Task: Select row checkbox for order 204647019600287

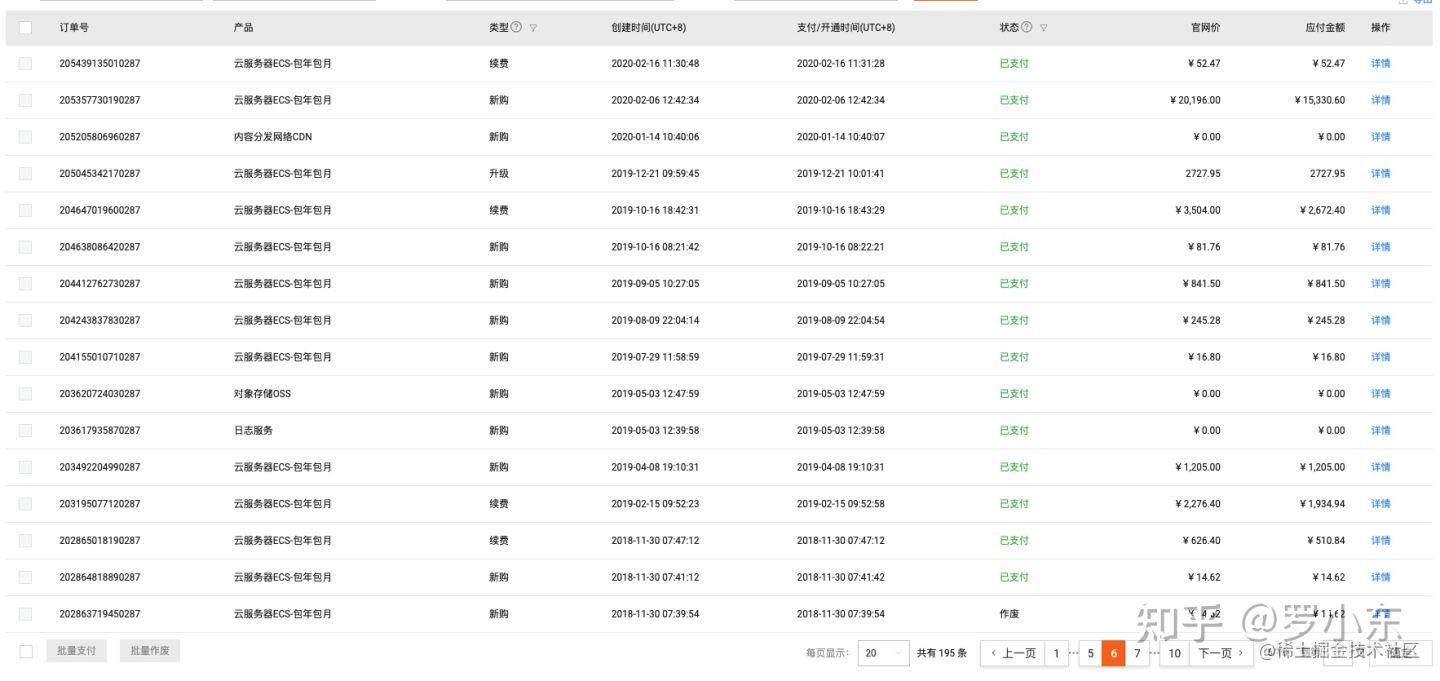Action: tap(25, 210)
